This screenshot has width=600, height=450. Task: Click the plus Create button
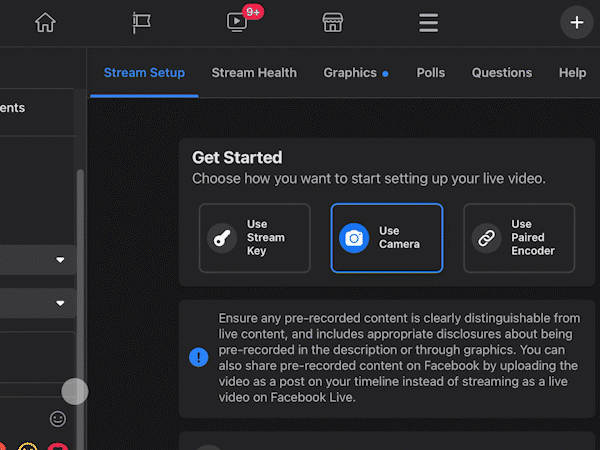pyautogui.click(x=576, y=22)
